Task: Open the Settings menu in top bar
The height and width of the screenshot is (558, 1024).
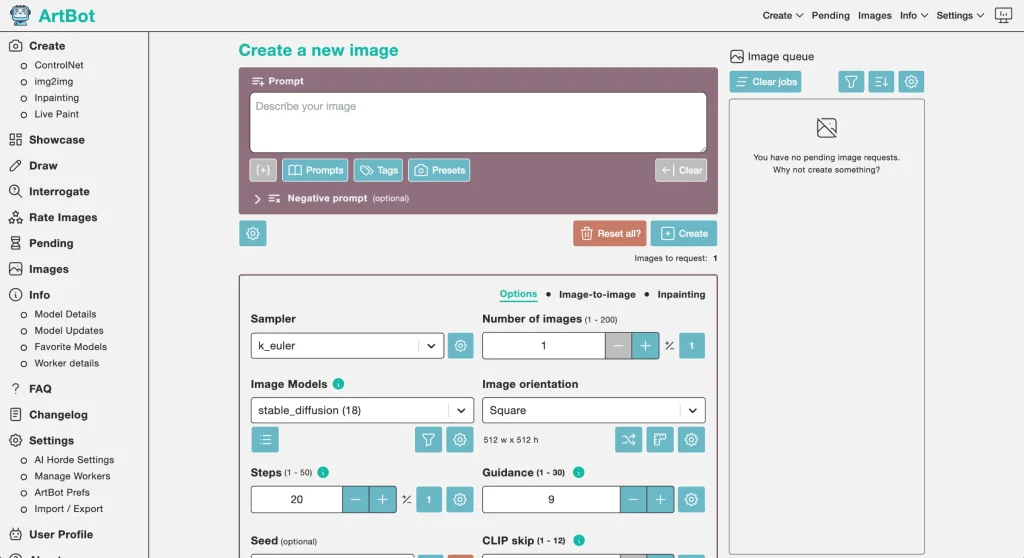Action: point(960,16)
